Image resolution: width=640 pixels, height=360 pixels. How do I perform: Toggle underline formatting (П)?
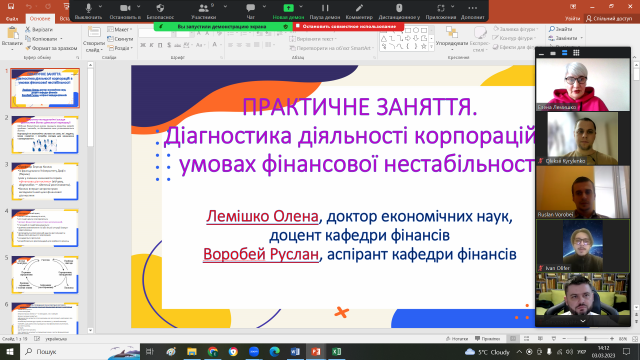pos(160,45)
